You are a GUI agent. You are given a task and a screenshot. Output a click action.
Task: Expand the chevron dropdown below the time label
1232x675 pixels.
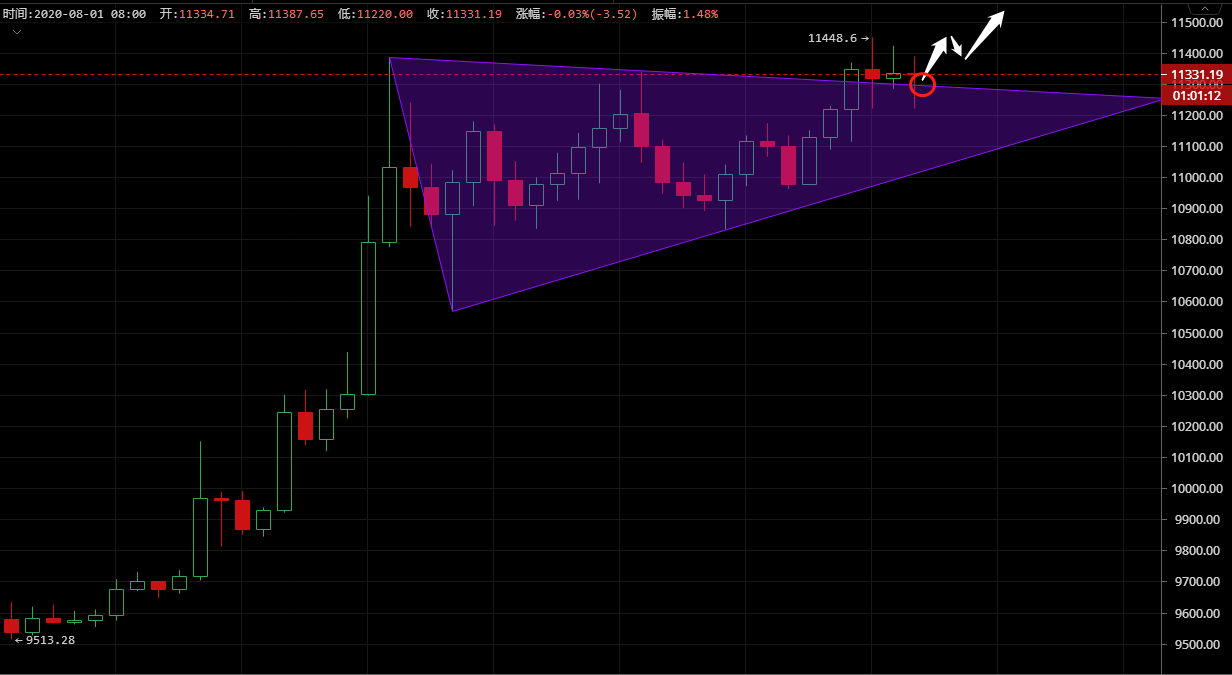coord(16,32)
